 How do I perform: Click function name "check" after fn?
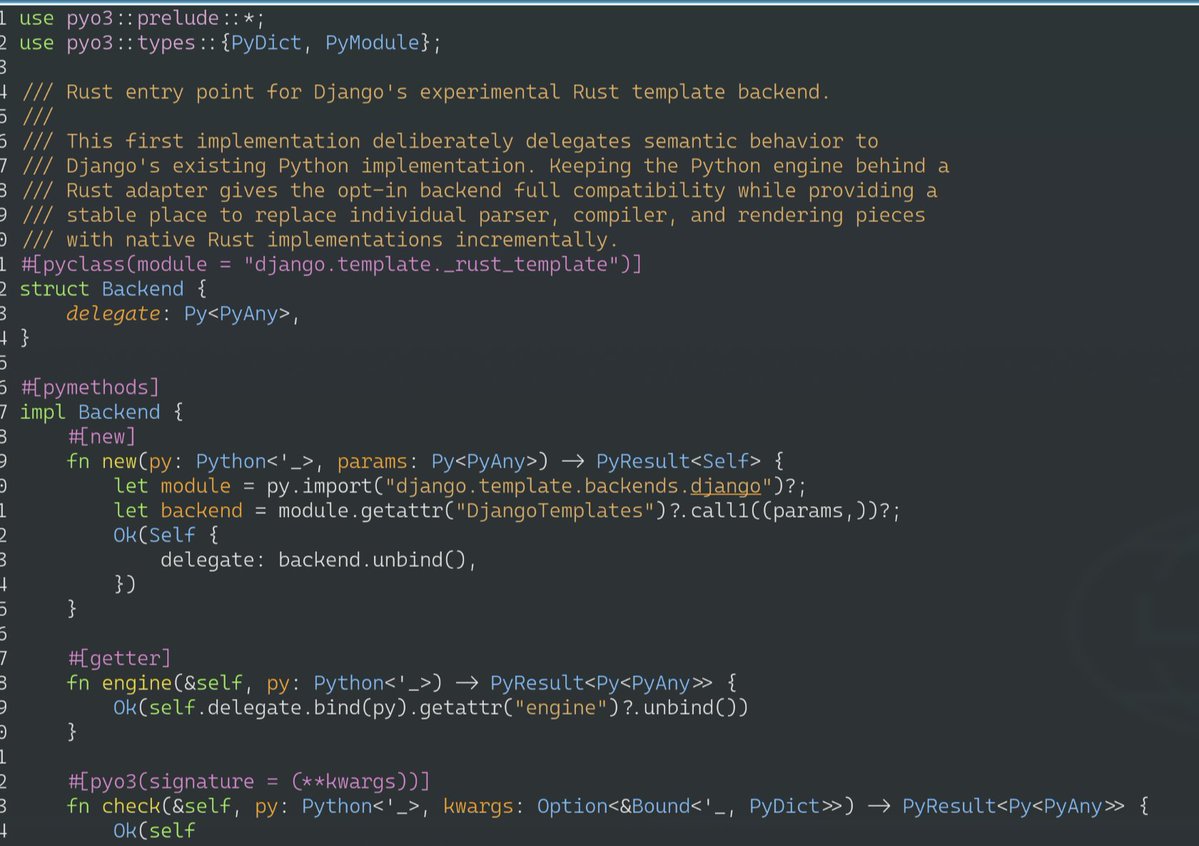click(x=131, y=806)
